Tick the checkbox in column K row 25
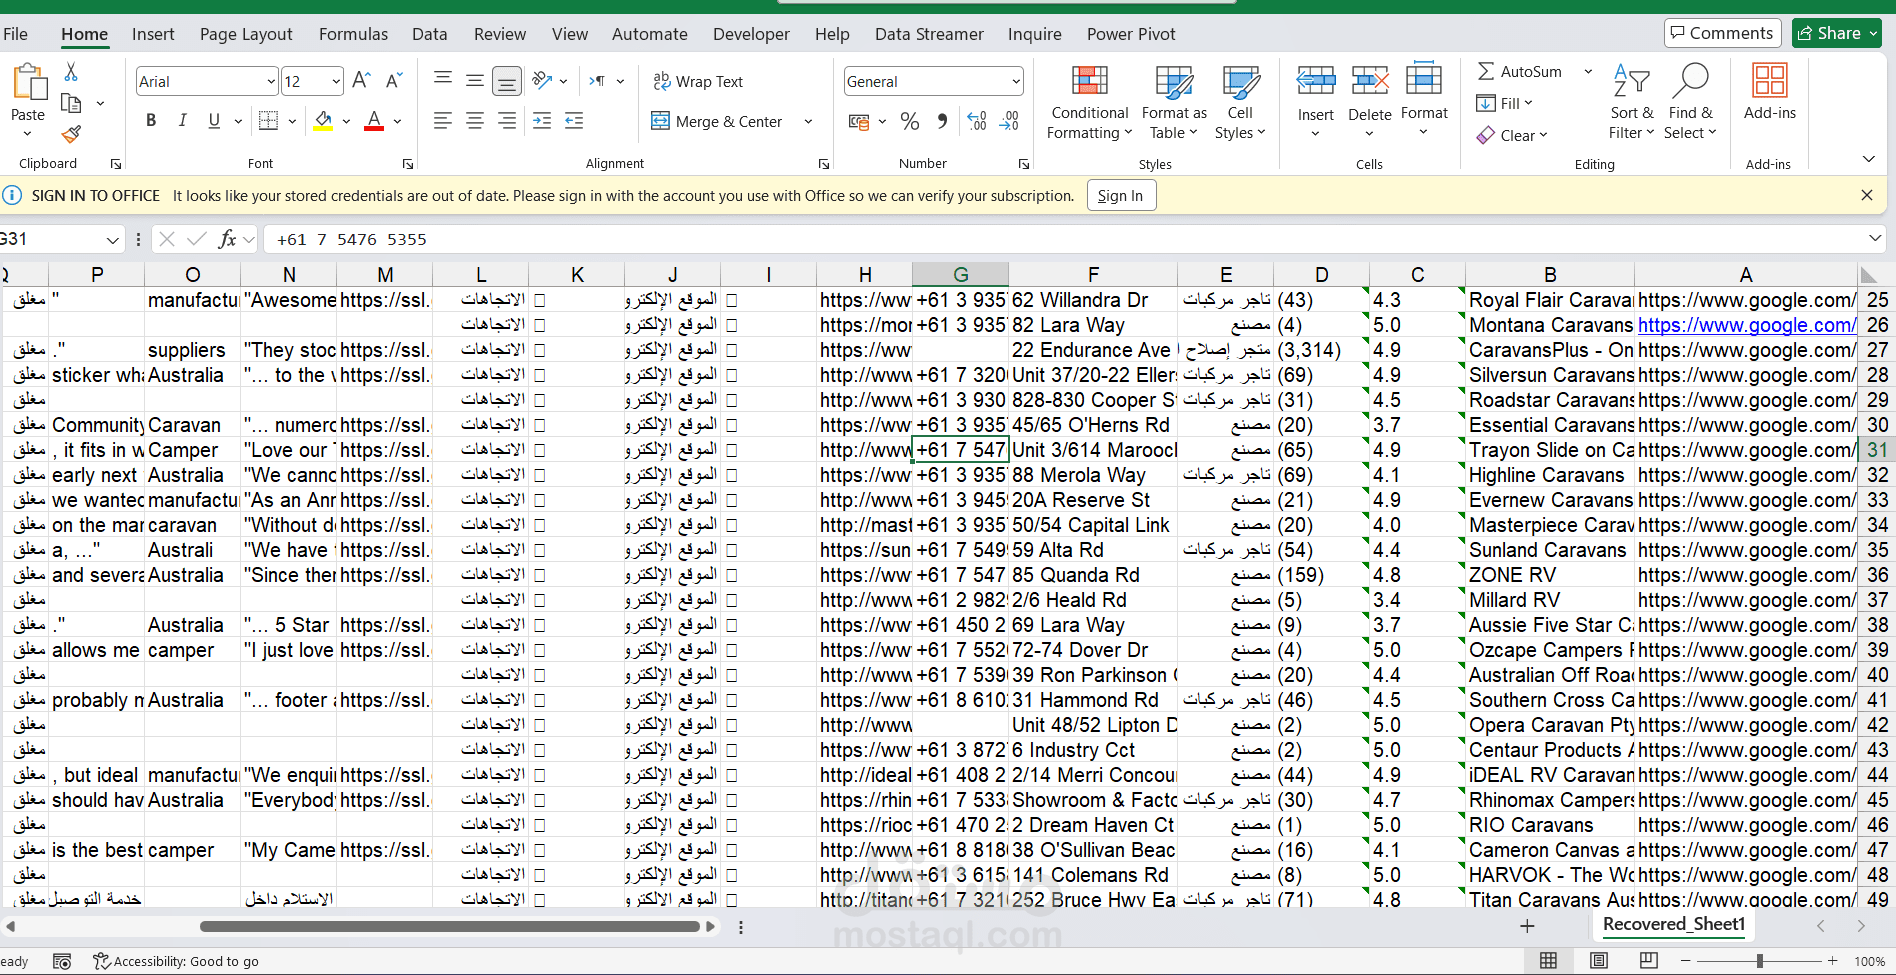This screenshot has height=975, width=1896. click(x=540, y=300)
